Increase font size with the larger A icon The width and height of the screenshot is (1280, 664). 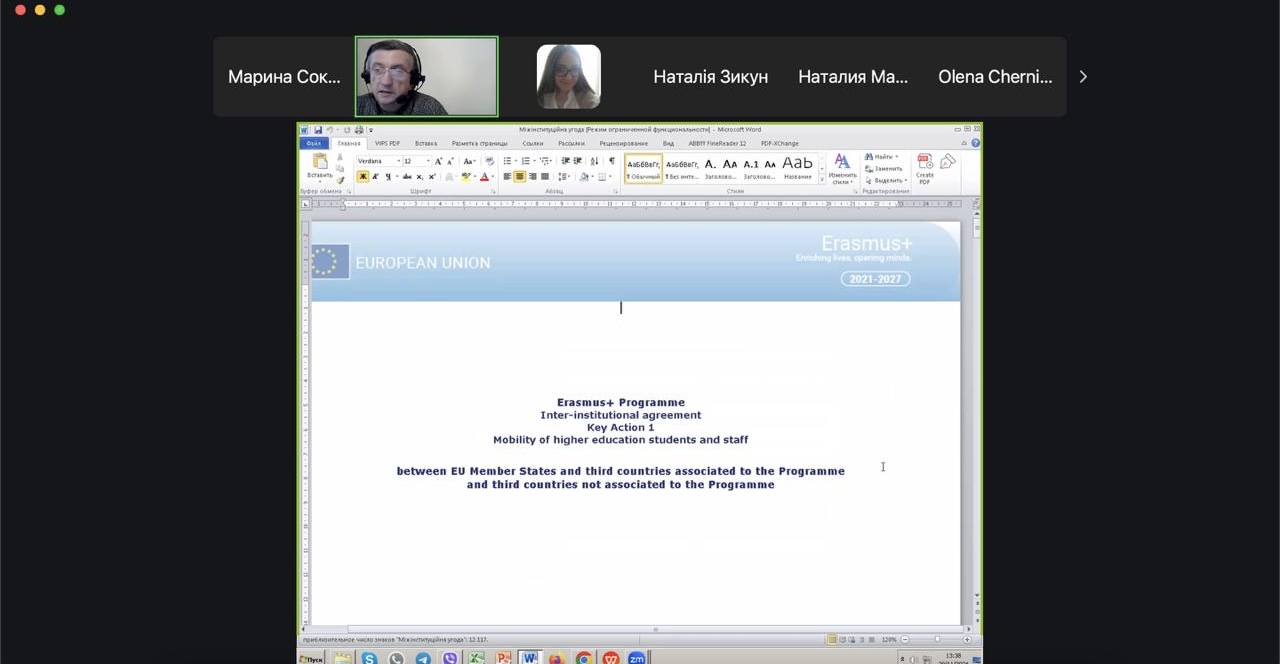(x=438, y=161)
